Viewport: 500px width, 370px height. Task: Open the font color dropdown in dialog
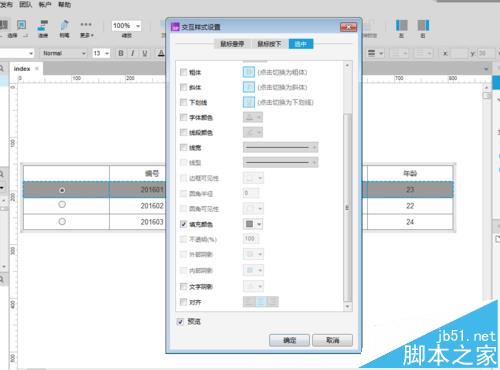point(253,117)
